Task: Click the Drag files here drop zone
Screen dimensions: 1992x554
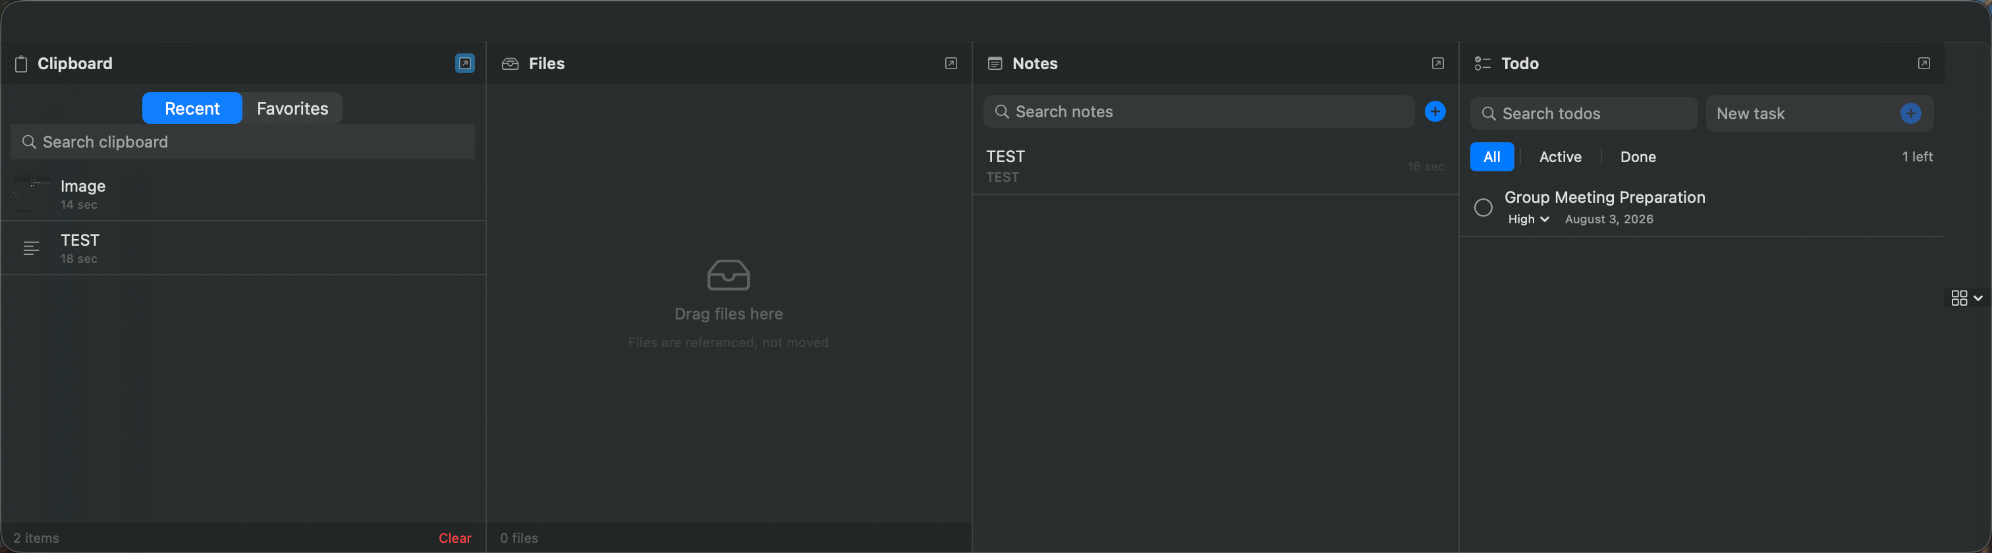Action: point(728,304)
